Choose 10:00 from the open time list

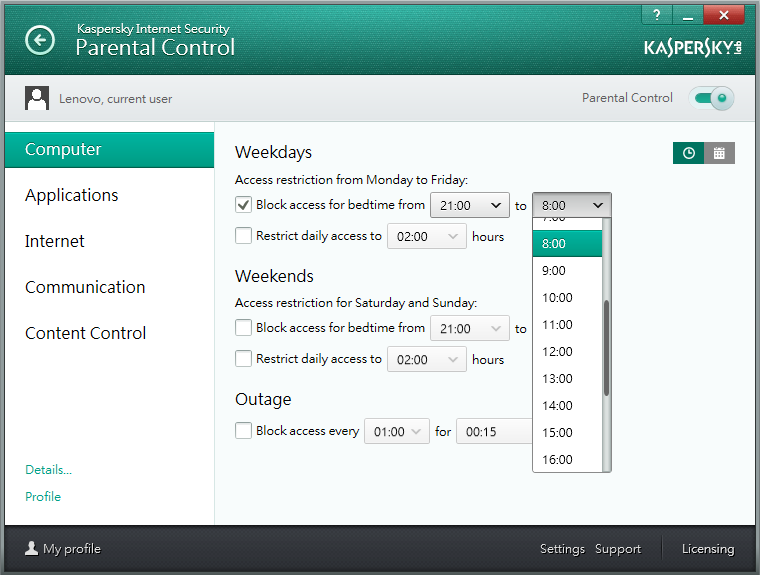click(557, 298)
